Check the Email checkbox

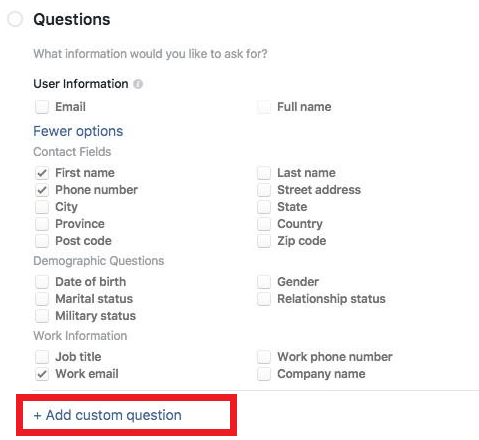tap(42, 107)
